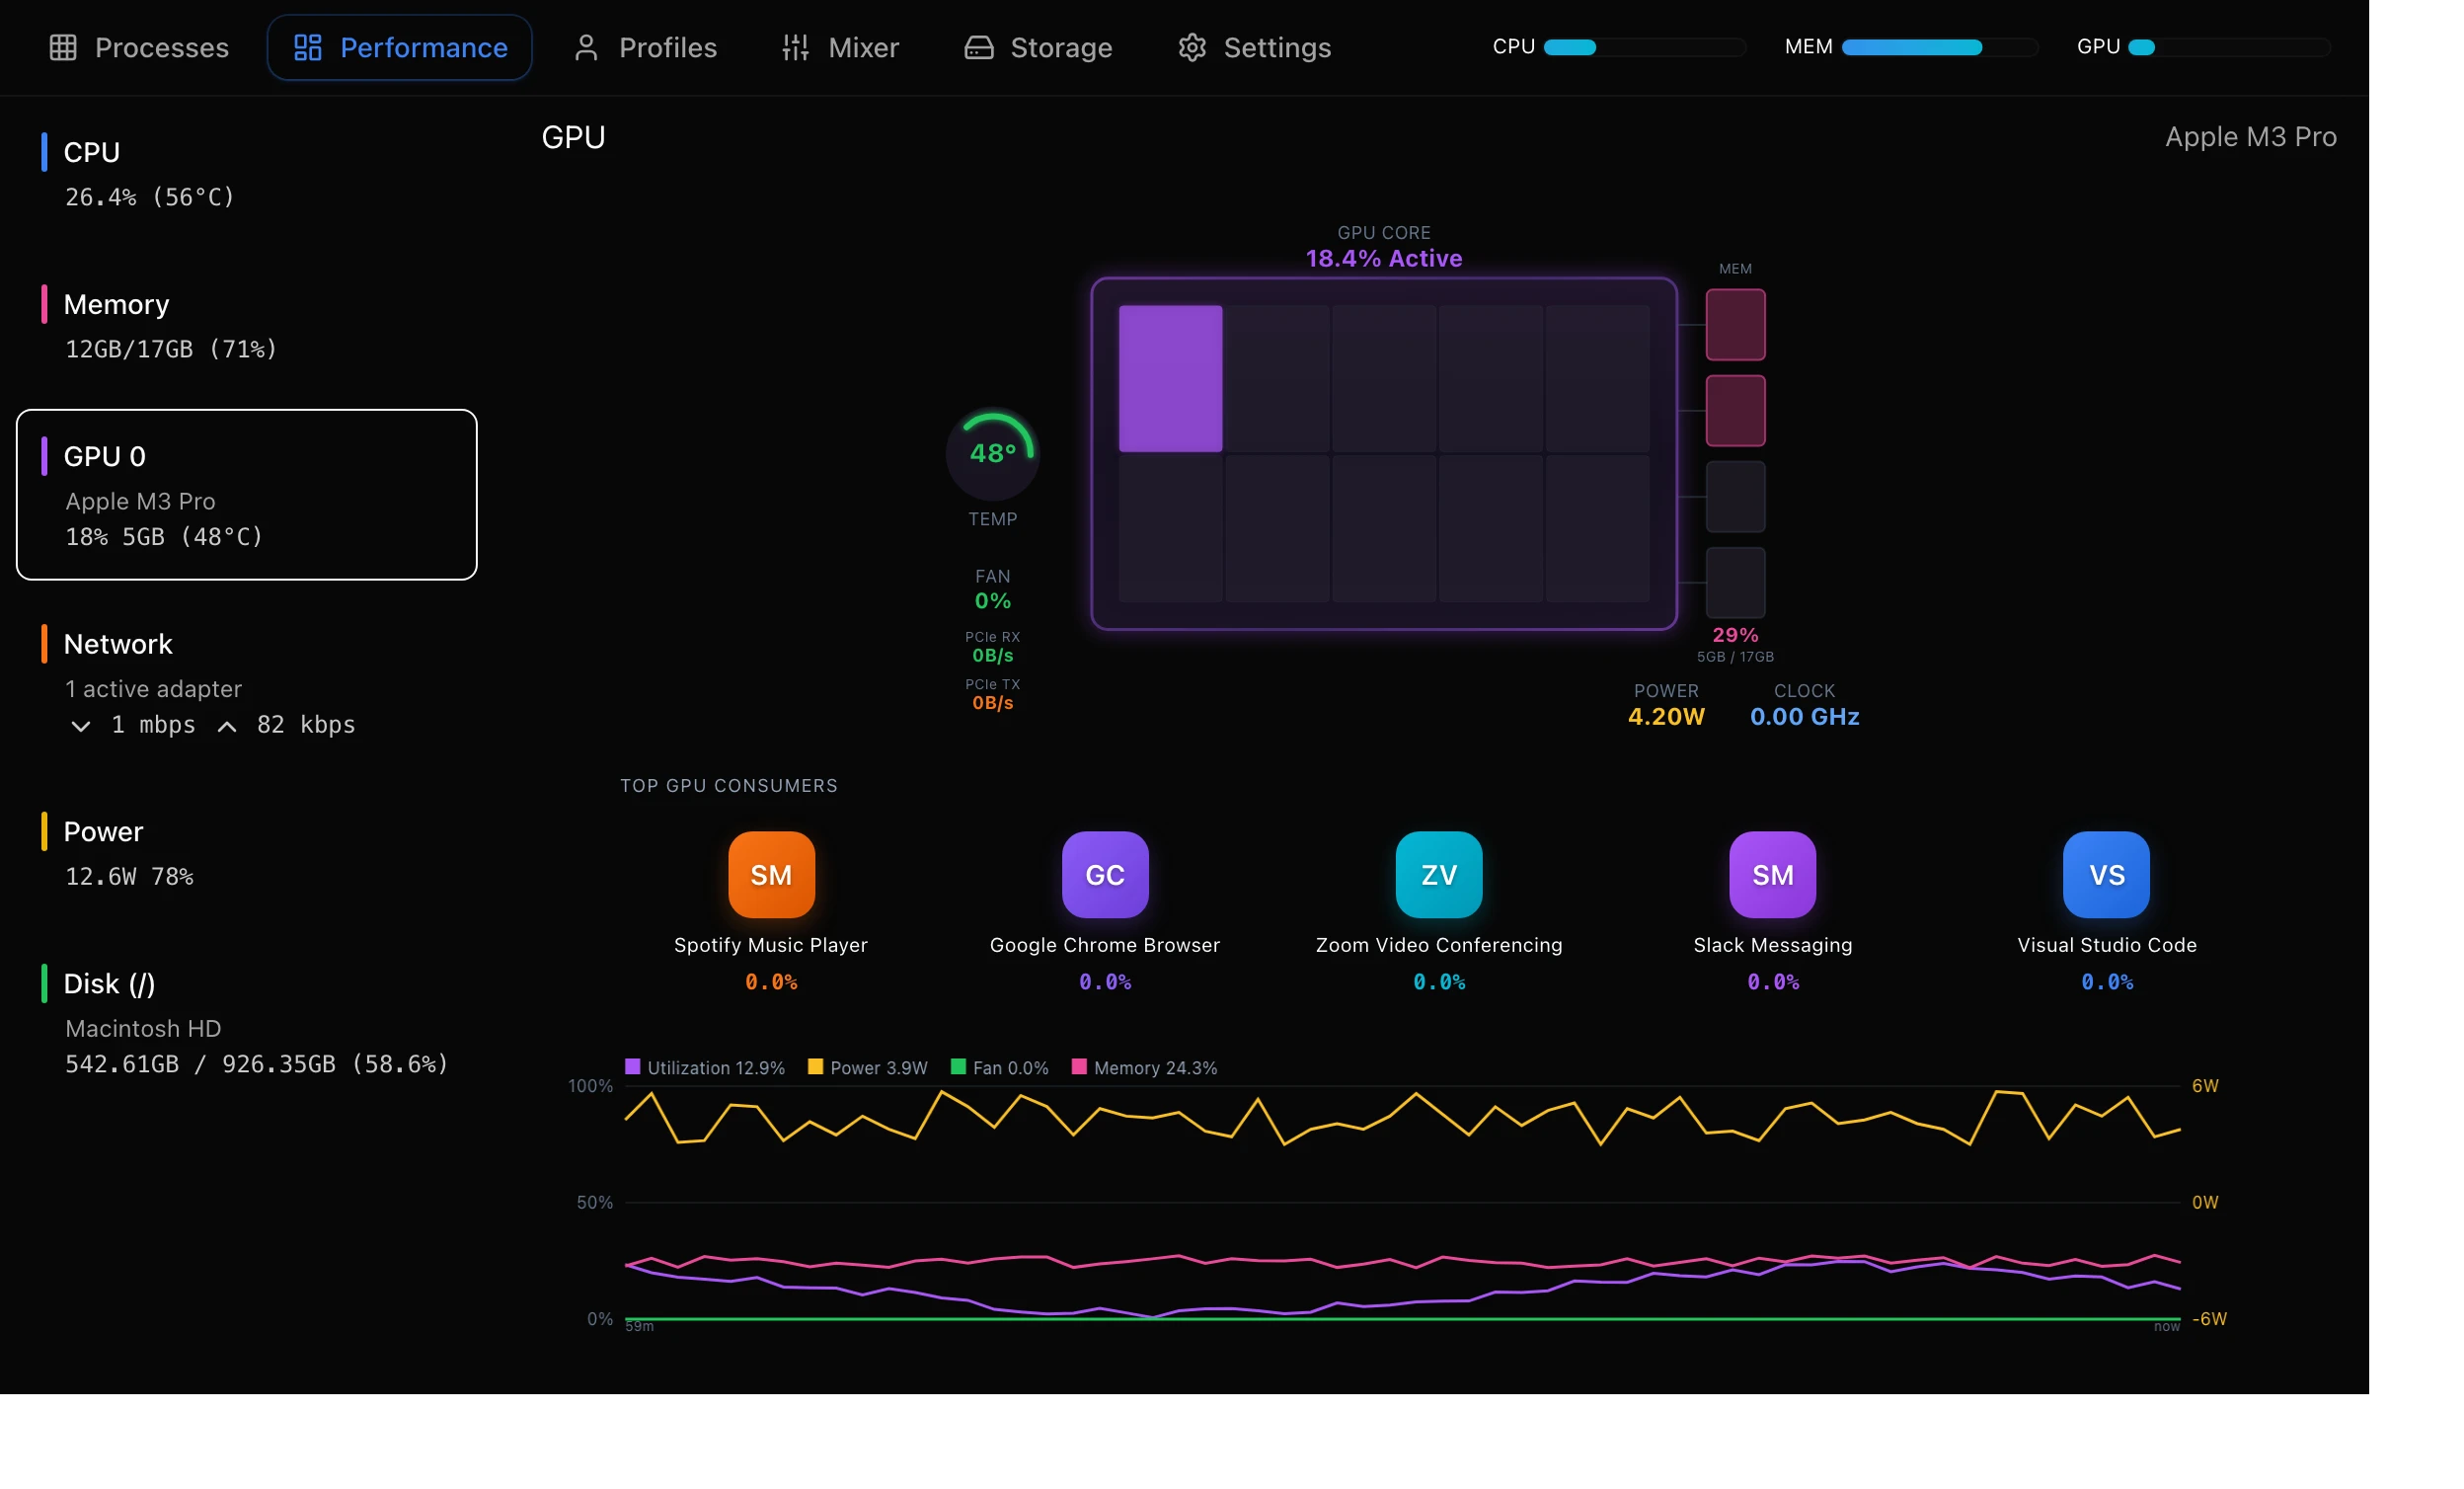Open the Slack Messaging icon
Viewport: 2464px width, 1489px height.
pos(1773,874)
